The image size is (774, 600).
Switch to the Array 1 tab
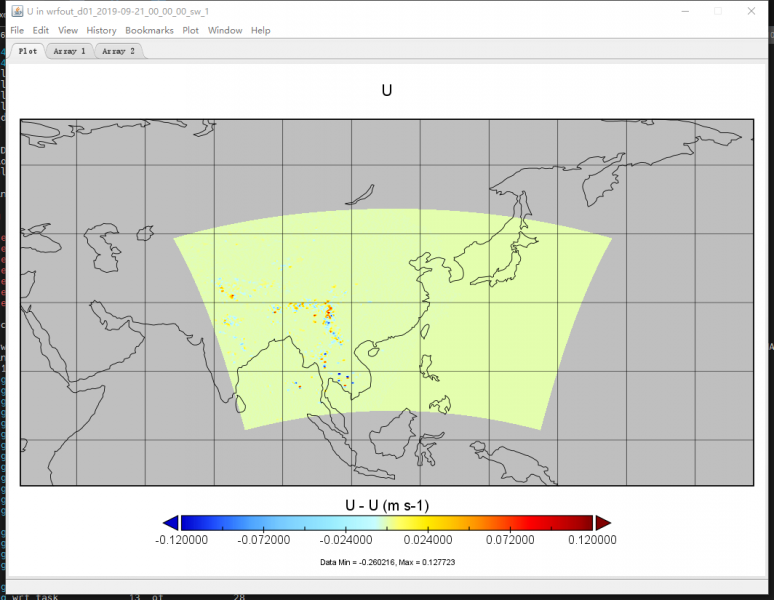coord(69,51)
